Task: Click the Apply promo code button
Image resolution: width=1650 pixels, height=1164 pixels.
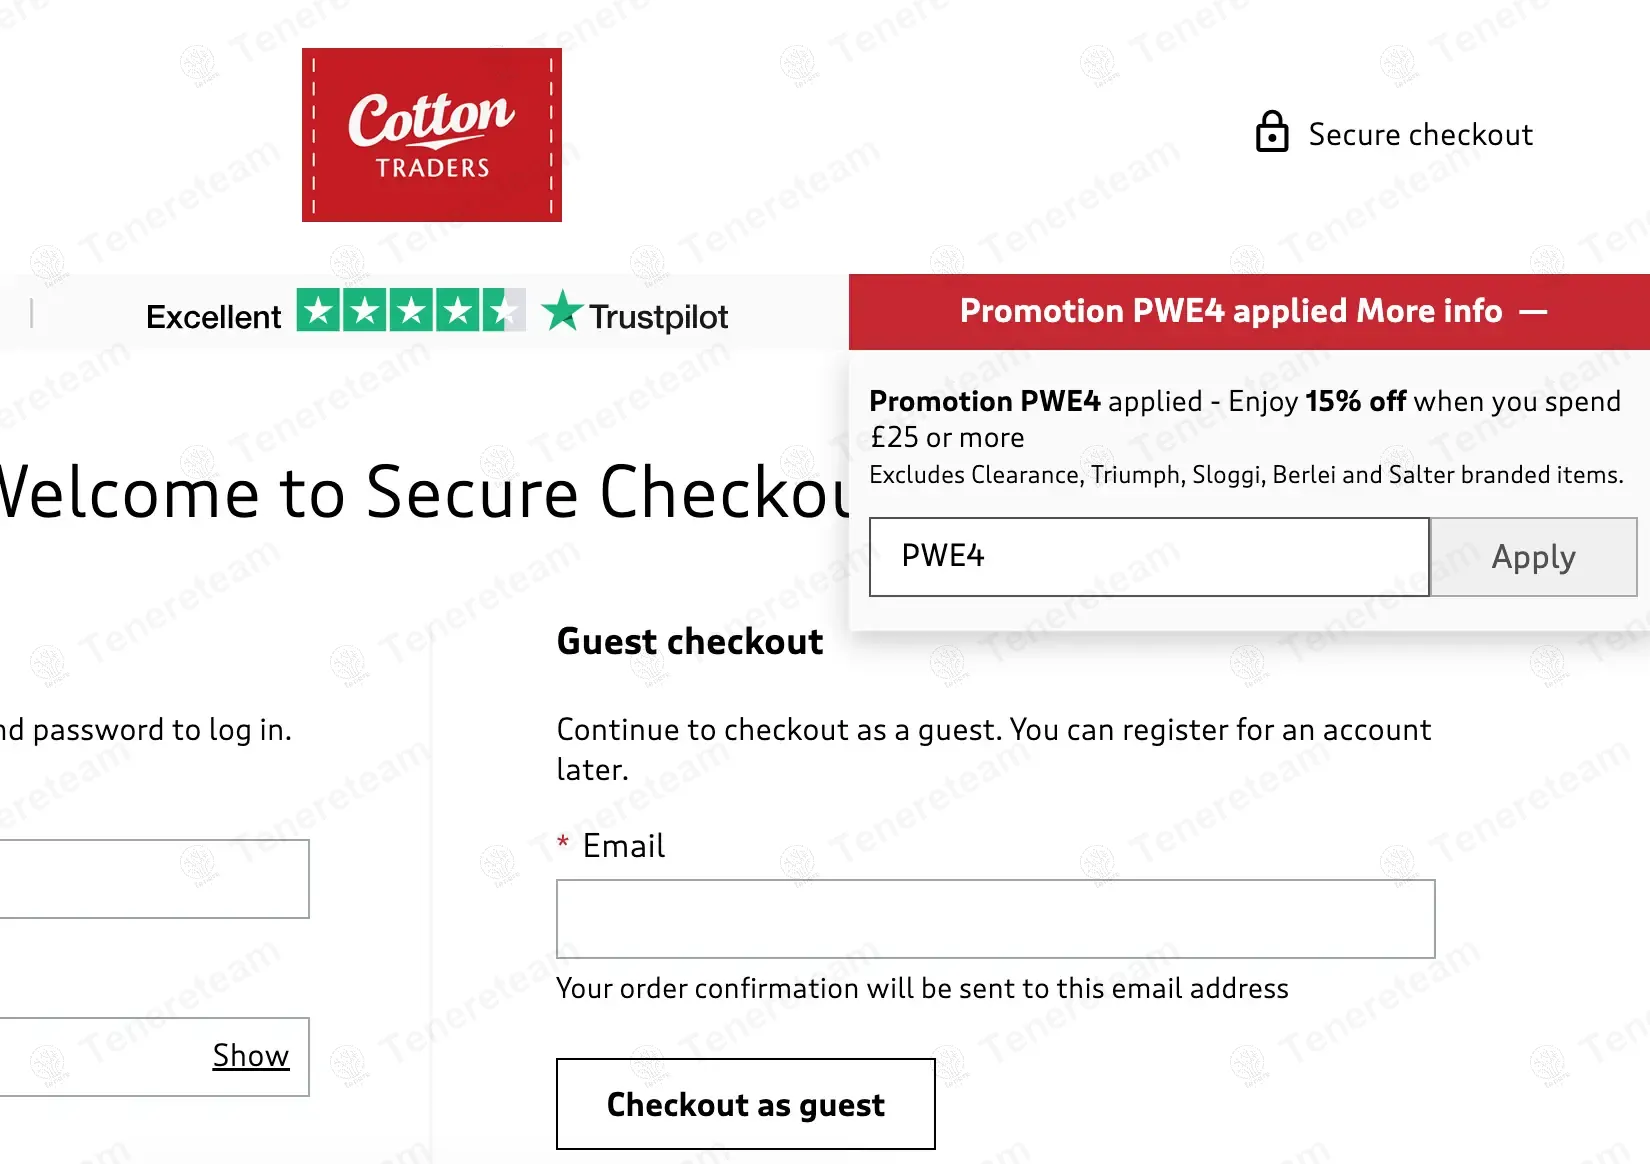Action: [x=1533, y=557]
